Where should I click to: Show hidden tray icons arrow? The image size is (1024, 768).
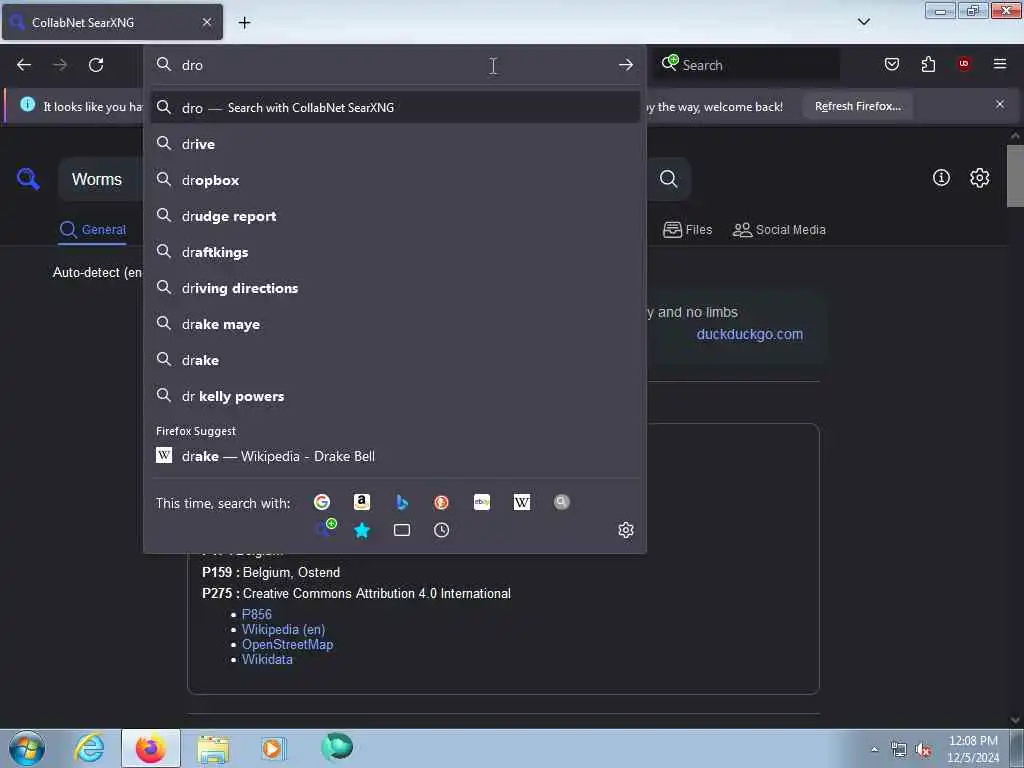[874, 750]
